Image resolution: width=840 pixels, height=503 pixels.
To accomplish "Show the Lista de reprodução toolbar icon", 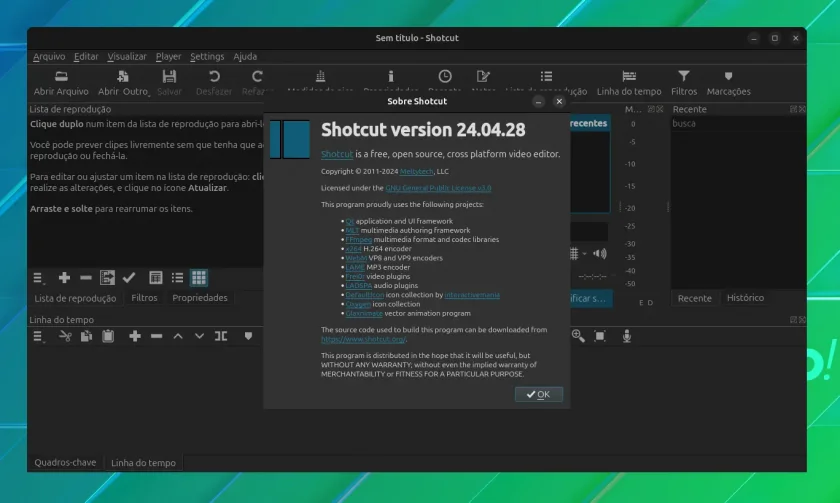I will click(x=546, y=76).
